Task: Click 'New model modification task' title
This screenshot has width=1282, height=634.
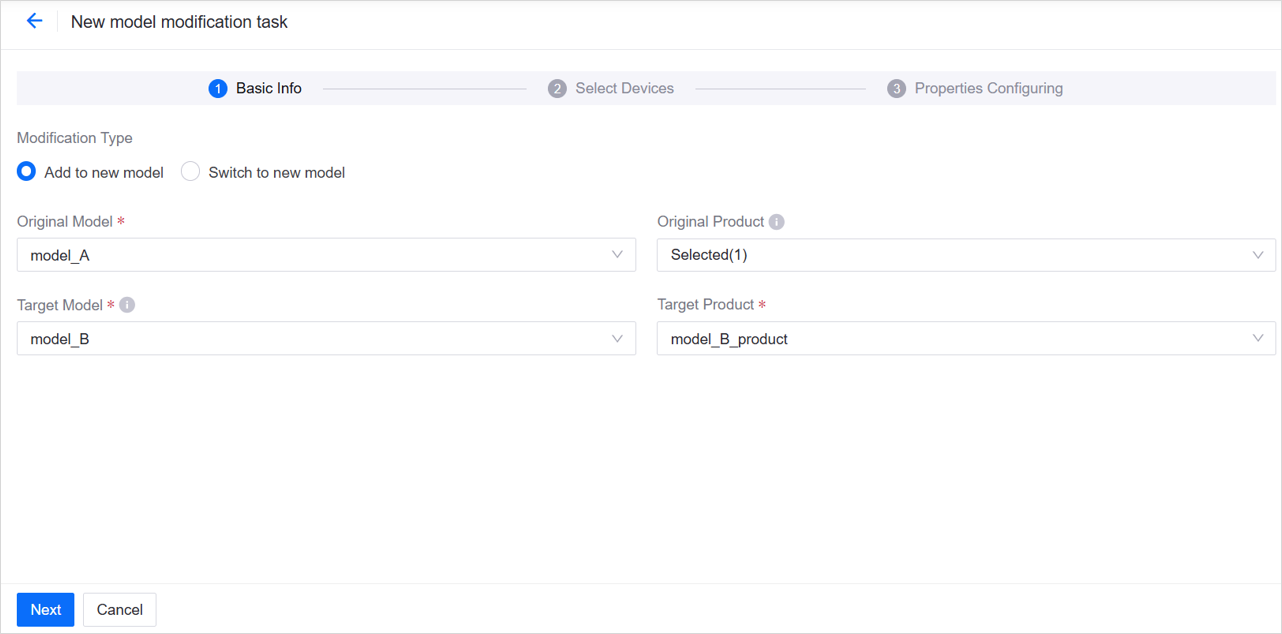Action: pos(179,22)
